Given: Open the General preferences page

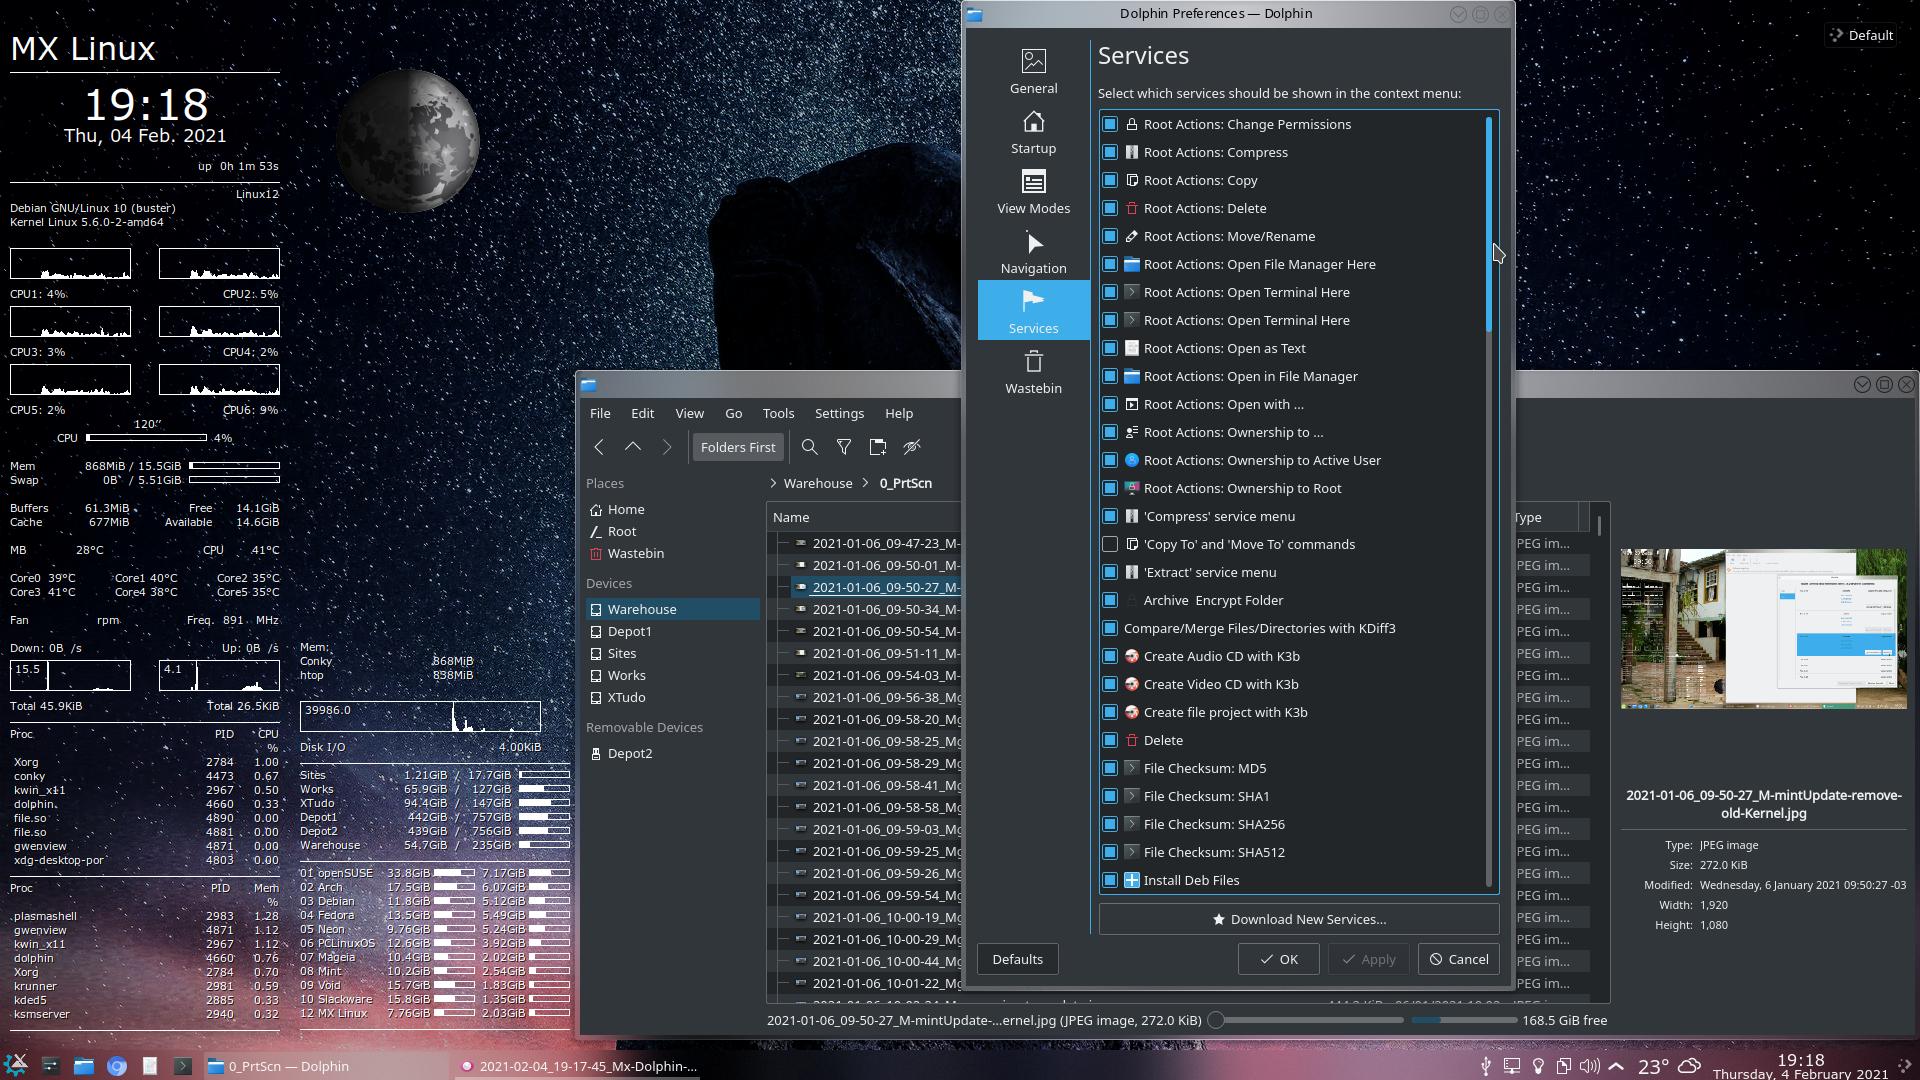Looking at the screenshot, I should coord(1033,72).
